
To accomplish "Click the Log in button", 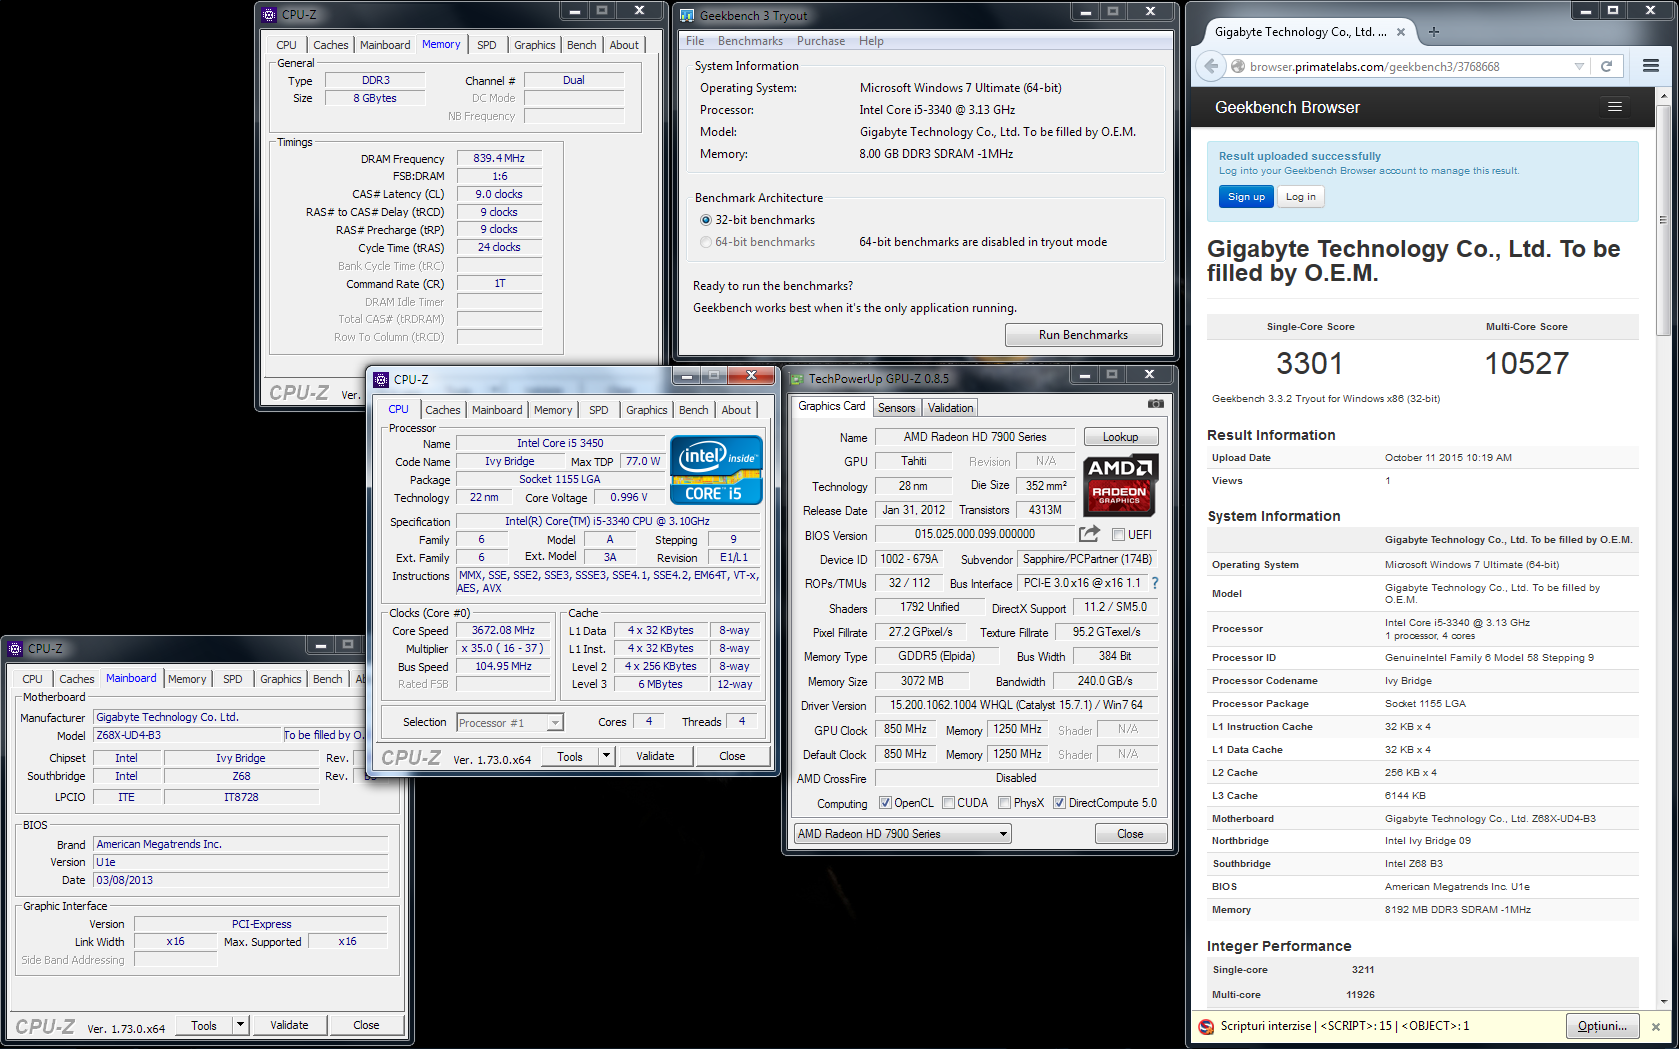I will click(x=1301, y=197).
